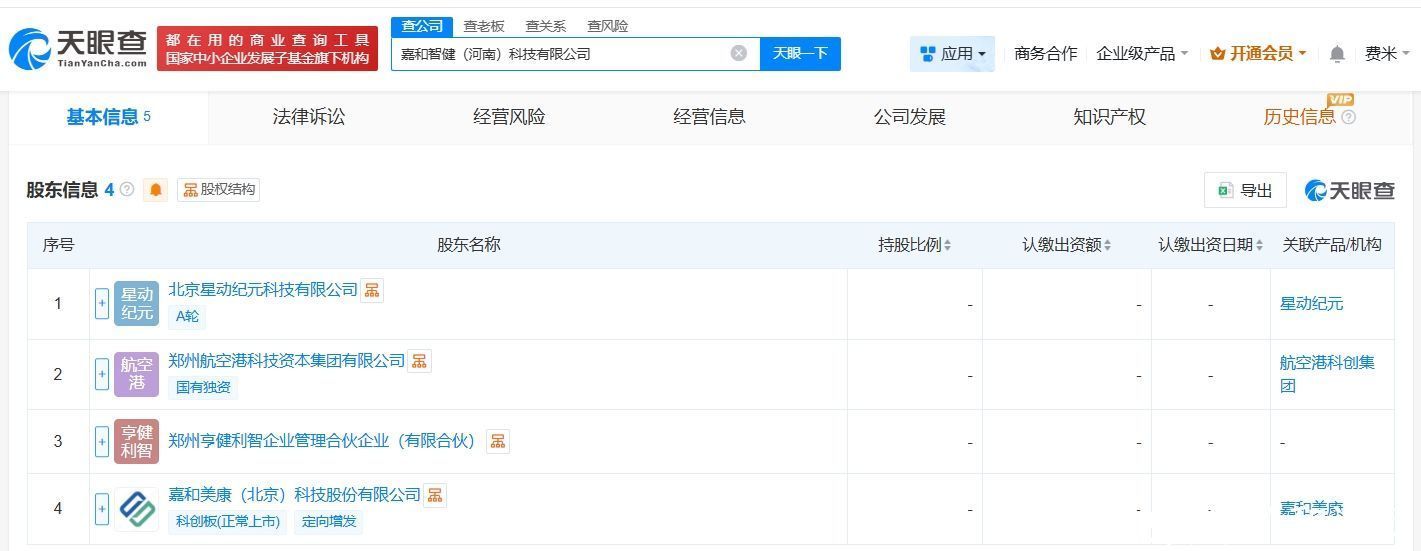Image resolution: width=1421 pixels, height=551 pixels.
Task: Switch to the 基本信息 tab
Action: point(109,117)
